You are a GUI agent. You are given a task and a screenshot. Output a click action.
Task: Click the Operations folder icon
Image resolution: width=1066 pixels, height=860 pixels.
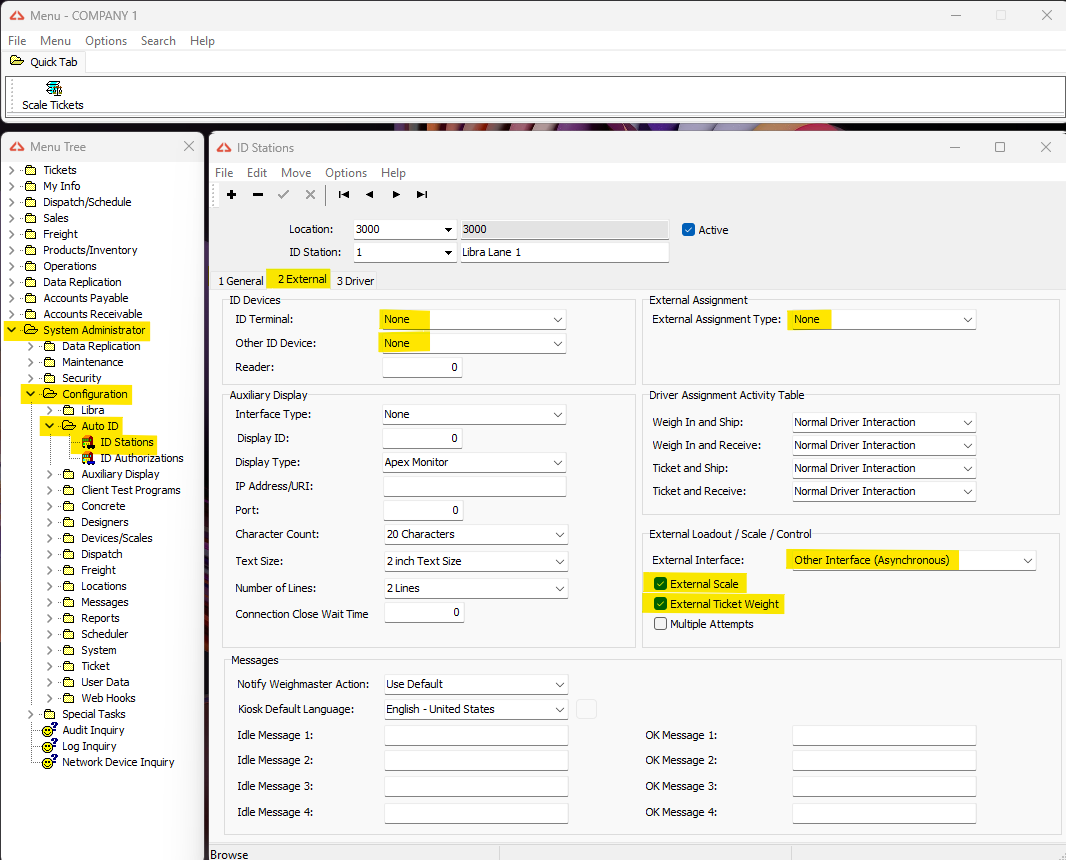pos(31,266)
